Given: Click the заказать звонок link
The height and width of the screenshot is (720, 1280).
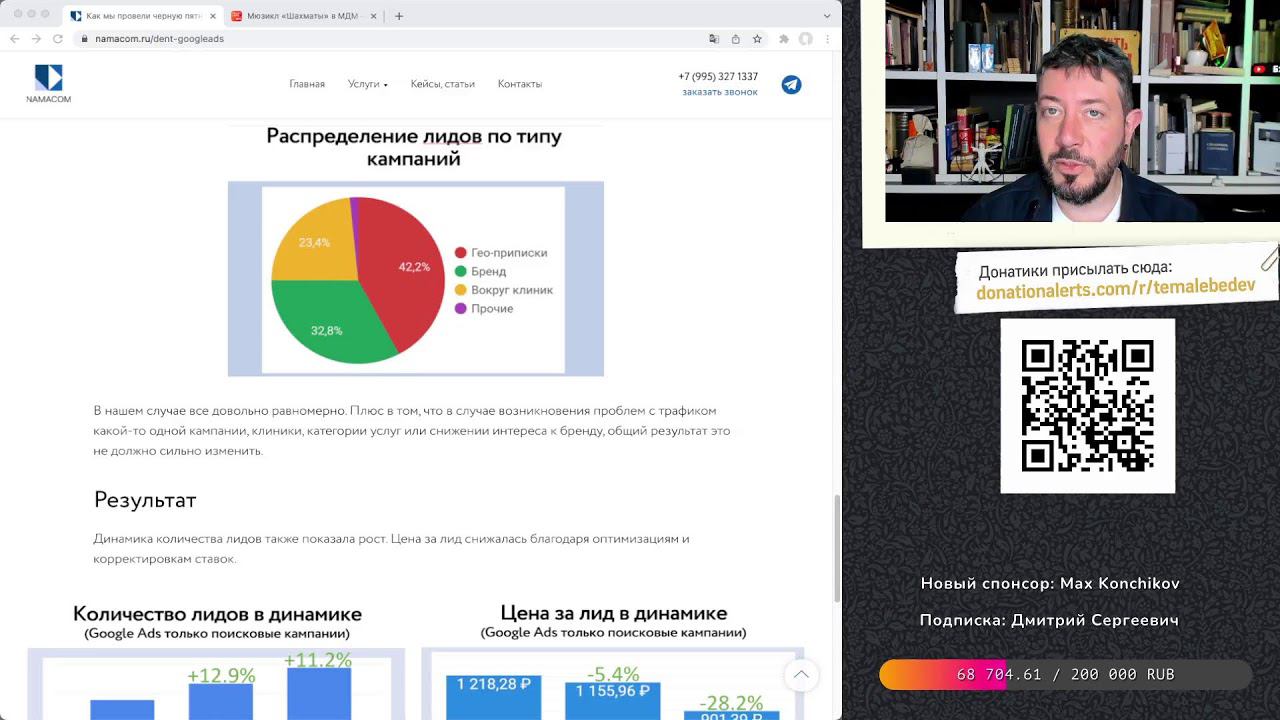Looking at the screenshot, I should pyautogui.click(x=719, y=92).
